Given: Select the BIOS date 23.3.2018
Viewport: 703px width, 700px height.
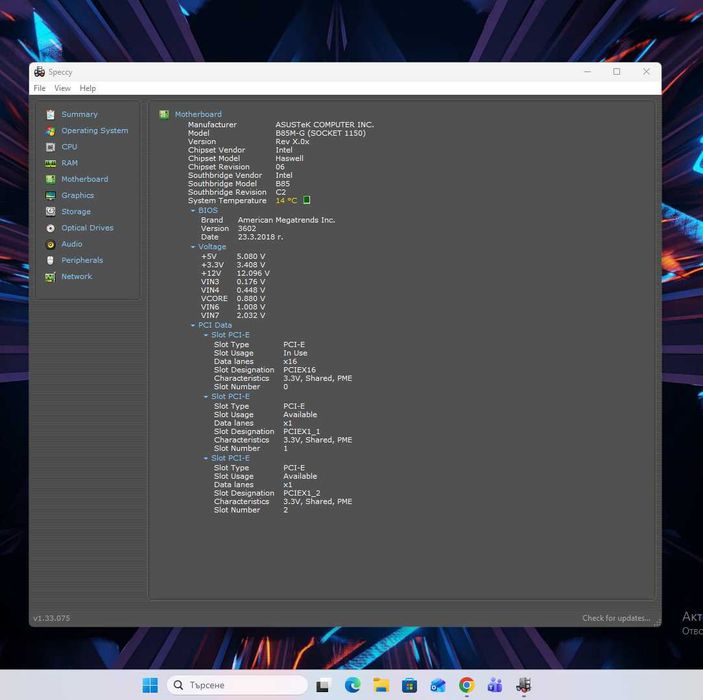Looking at the screenshot, I should 260,237.
